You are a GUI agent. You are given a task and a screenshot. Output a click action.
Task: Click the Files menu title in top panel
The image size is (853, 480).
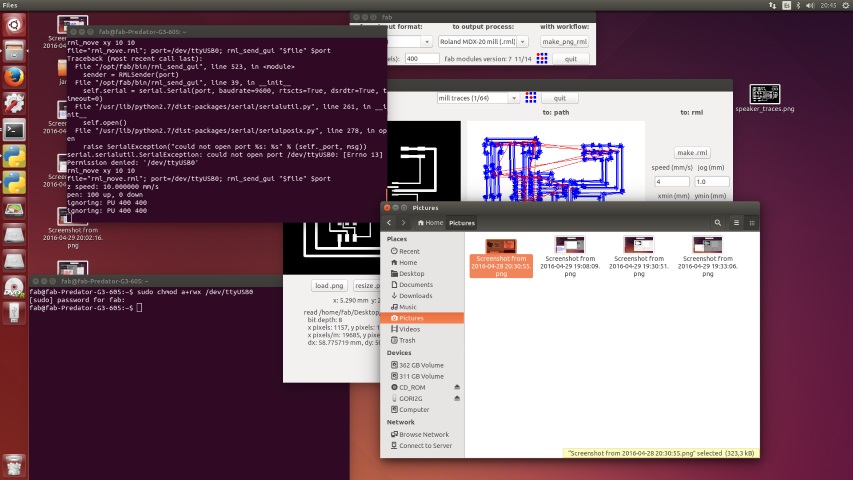[10, 5]
